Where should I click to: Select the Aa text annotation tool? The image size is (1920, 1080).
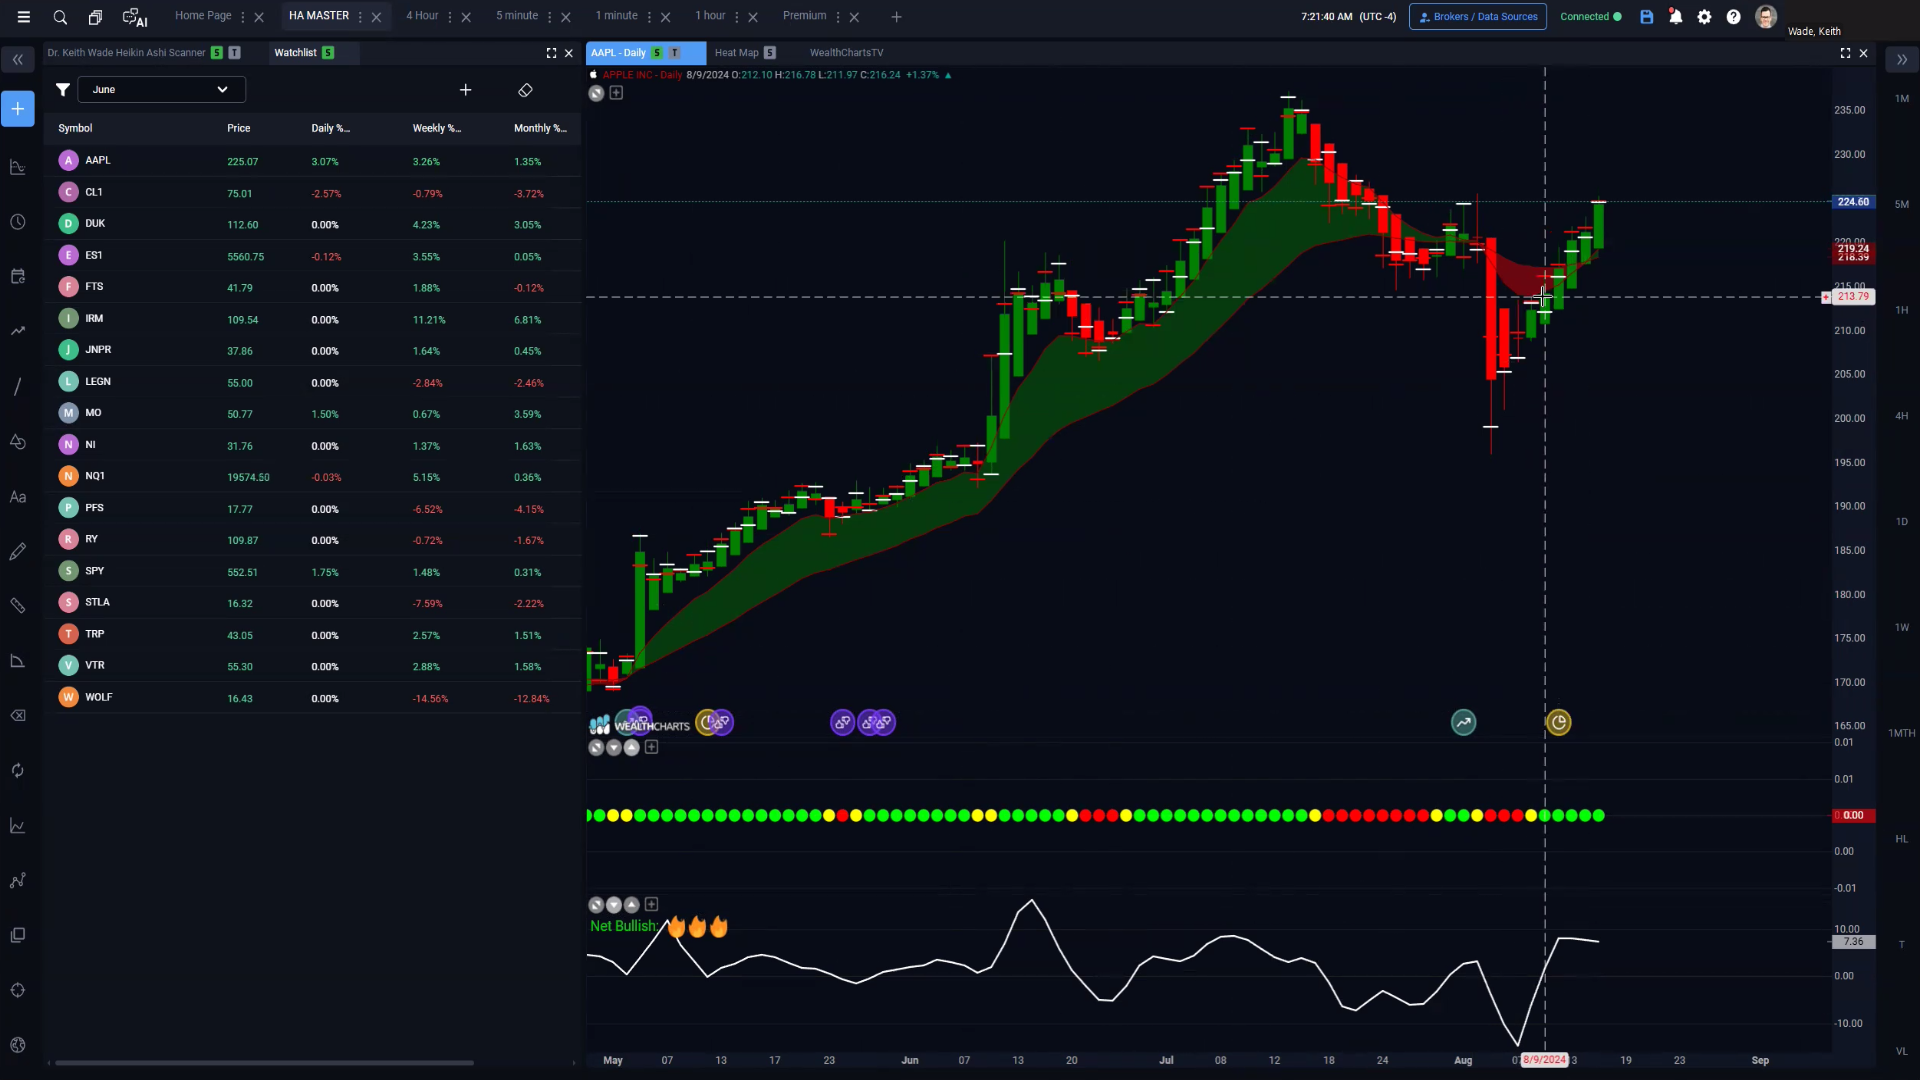click(18, 497)
